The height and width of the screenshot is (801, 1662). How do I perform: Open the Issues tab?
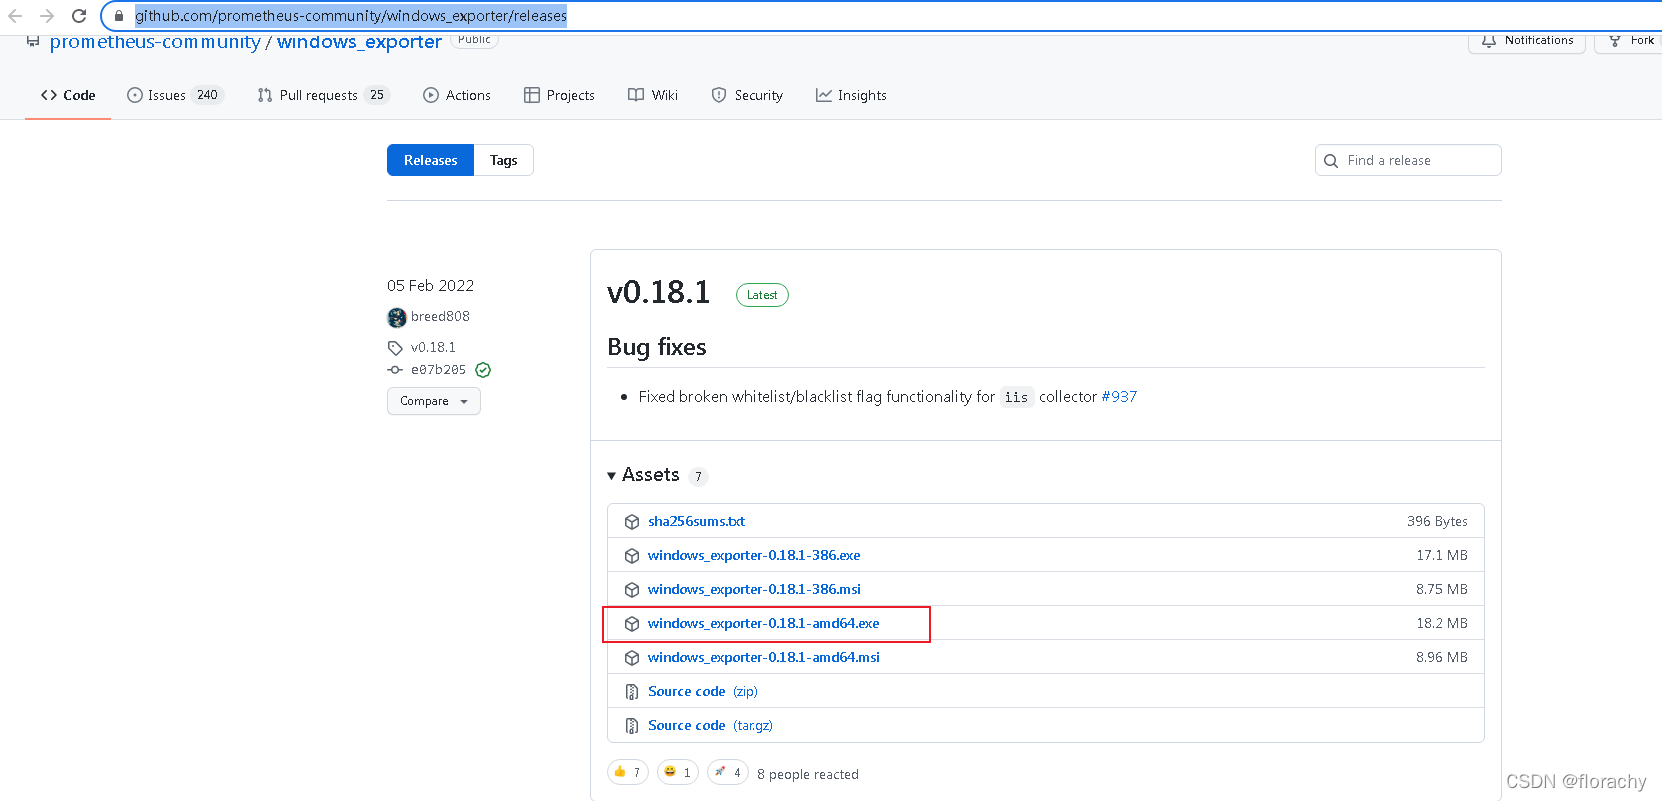tap(175, 95)
